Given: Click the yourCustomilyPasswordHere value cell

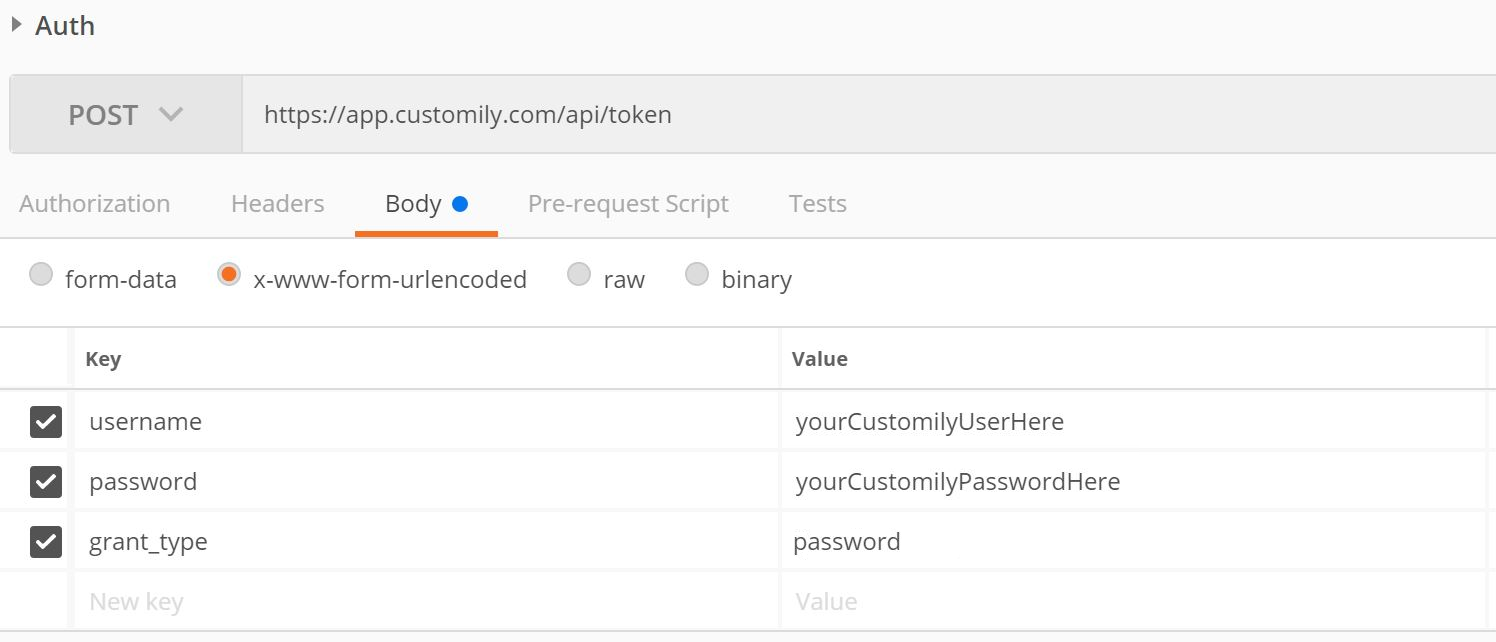Looking at the screenshot, I should [957, 481].
